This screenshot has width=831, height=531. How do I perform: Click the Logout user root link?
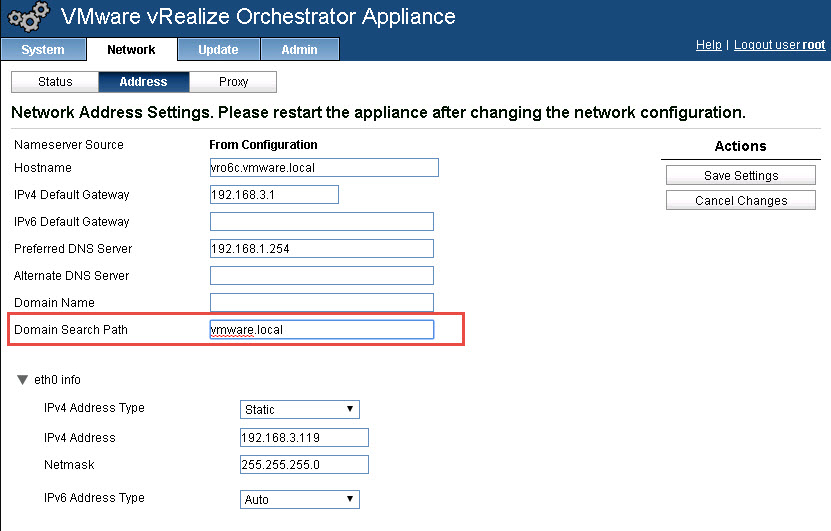point(779,45)
